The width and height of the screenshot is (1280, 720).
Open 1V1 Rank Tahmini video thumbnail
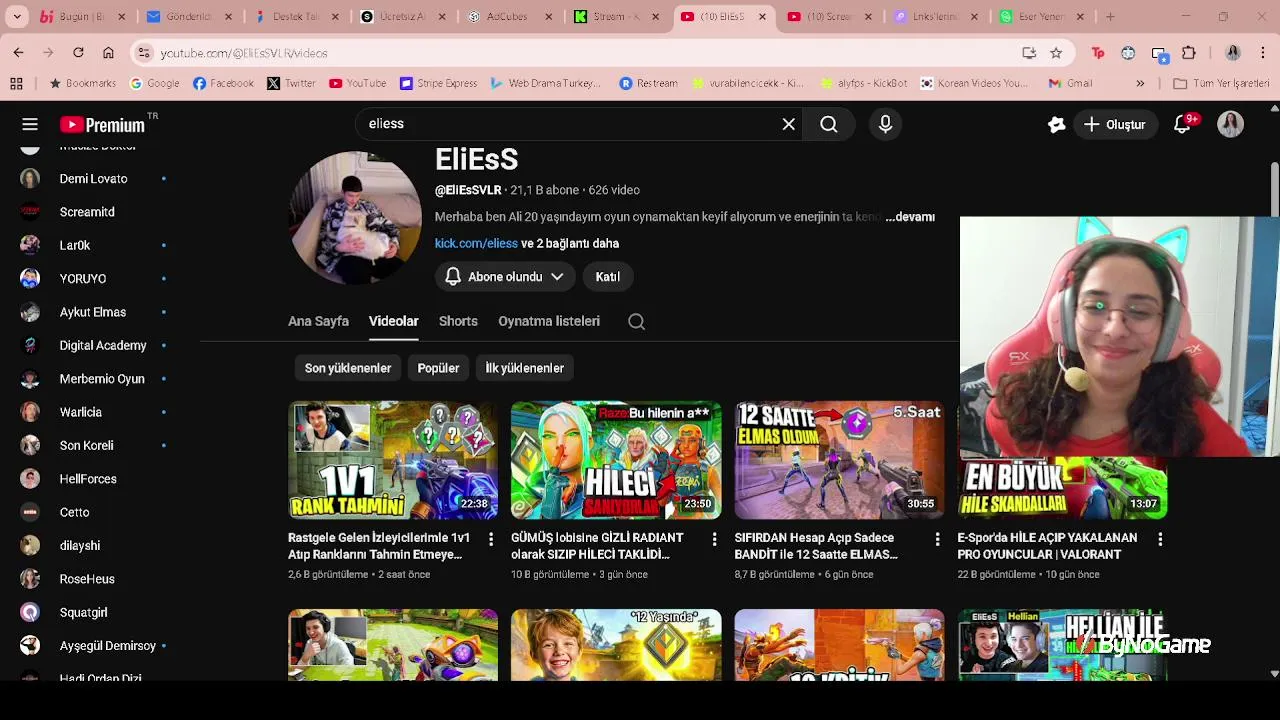pyautogui.click(x=392, y=460)
